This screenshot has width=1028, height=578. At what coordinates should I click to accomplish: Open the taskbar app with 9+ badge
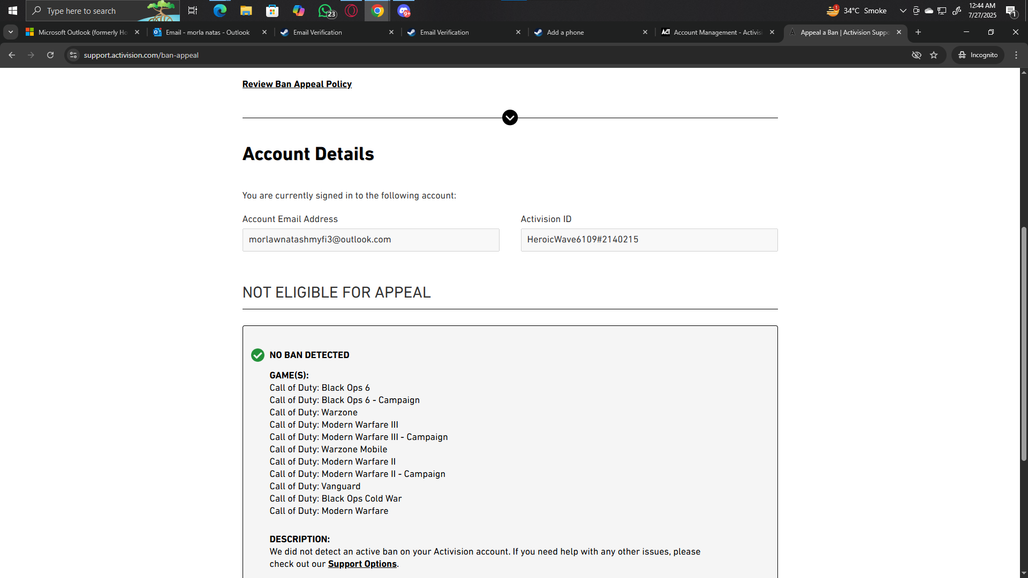pyautogui.click(x=404, y=10)
